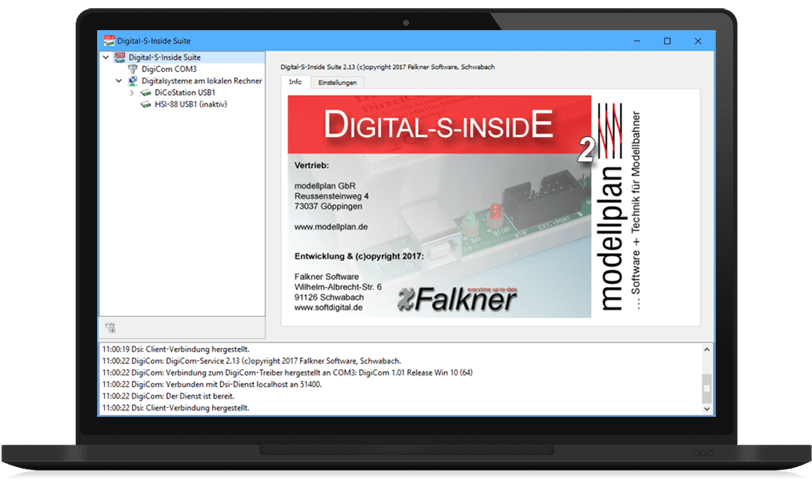Click the Vertrieb heading text
This screenshot has height=480, width=812.
coord(311,166)
